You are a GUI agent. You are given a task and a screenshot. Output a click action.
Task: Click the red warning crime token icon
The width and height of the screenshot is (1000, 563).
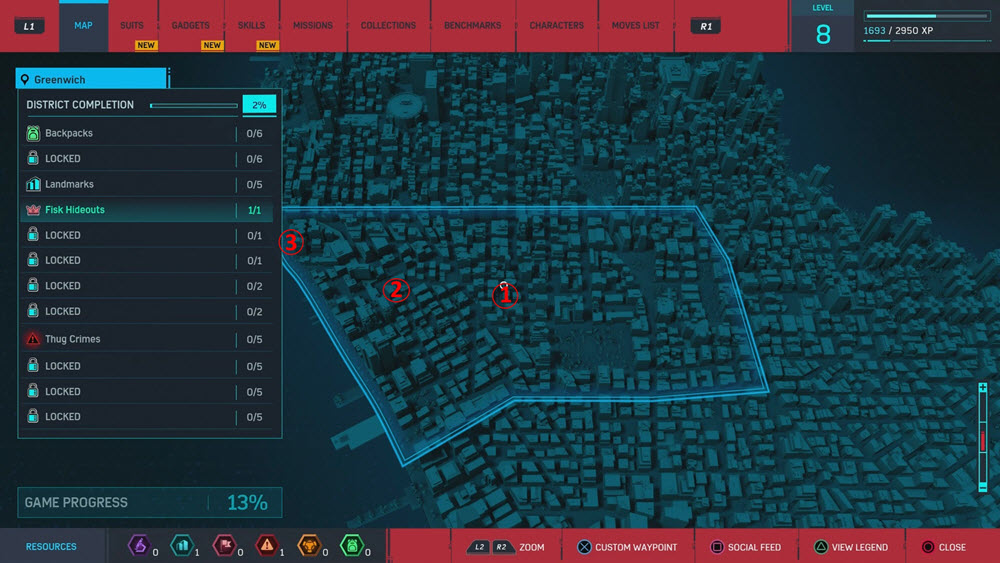click(x=267, y=546)
